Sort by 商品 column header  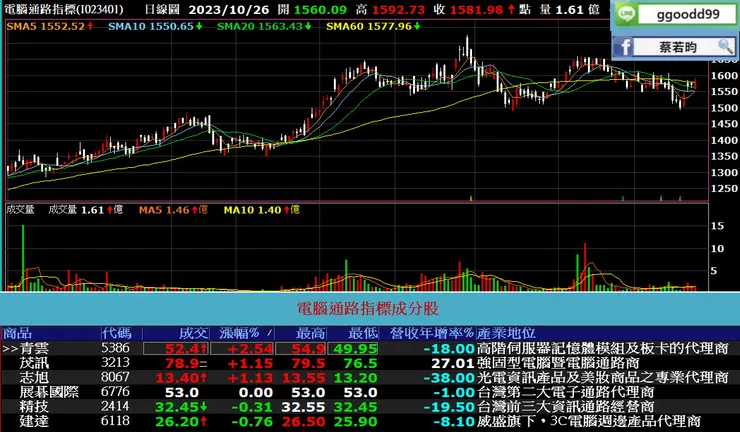(x=17, y=333)
